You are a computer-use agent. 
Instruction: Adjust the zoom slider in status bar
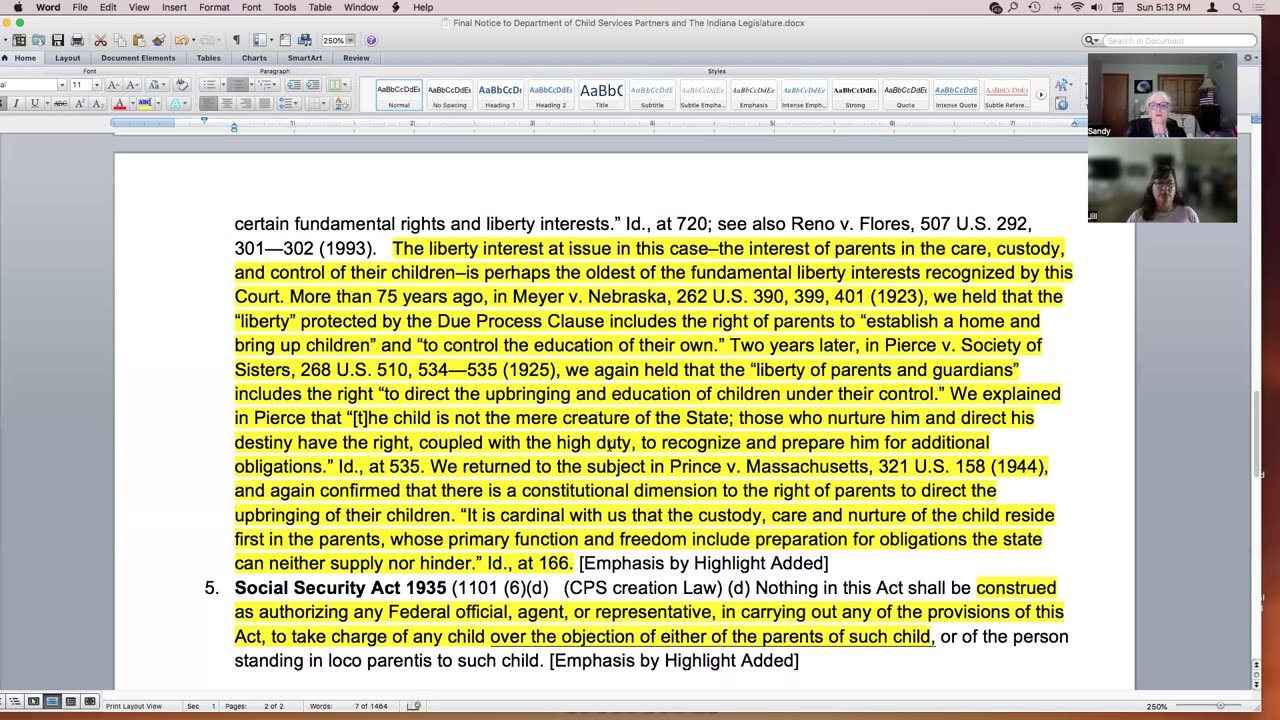1220,706
